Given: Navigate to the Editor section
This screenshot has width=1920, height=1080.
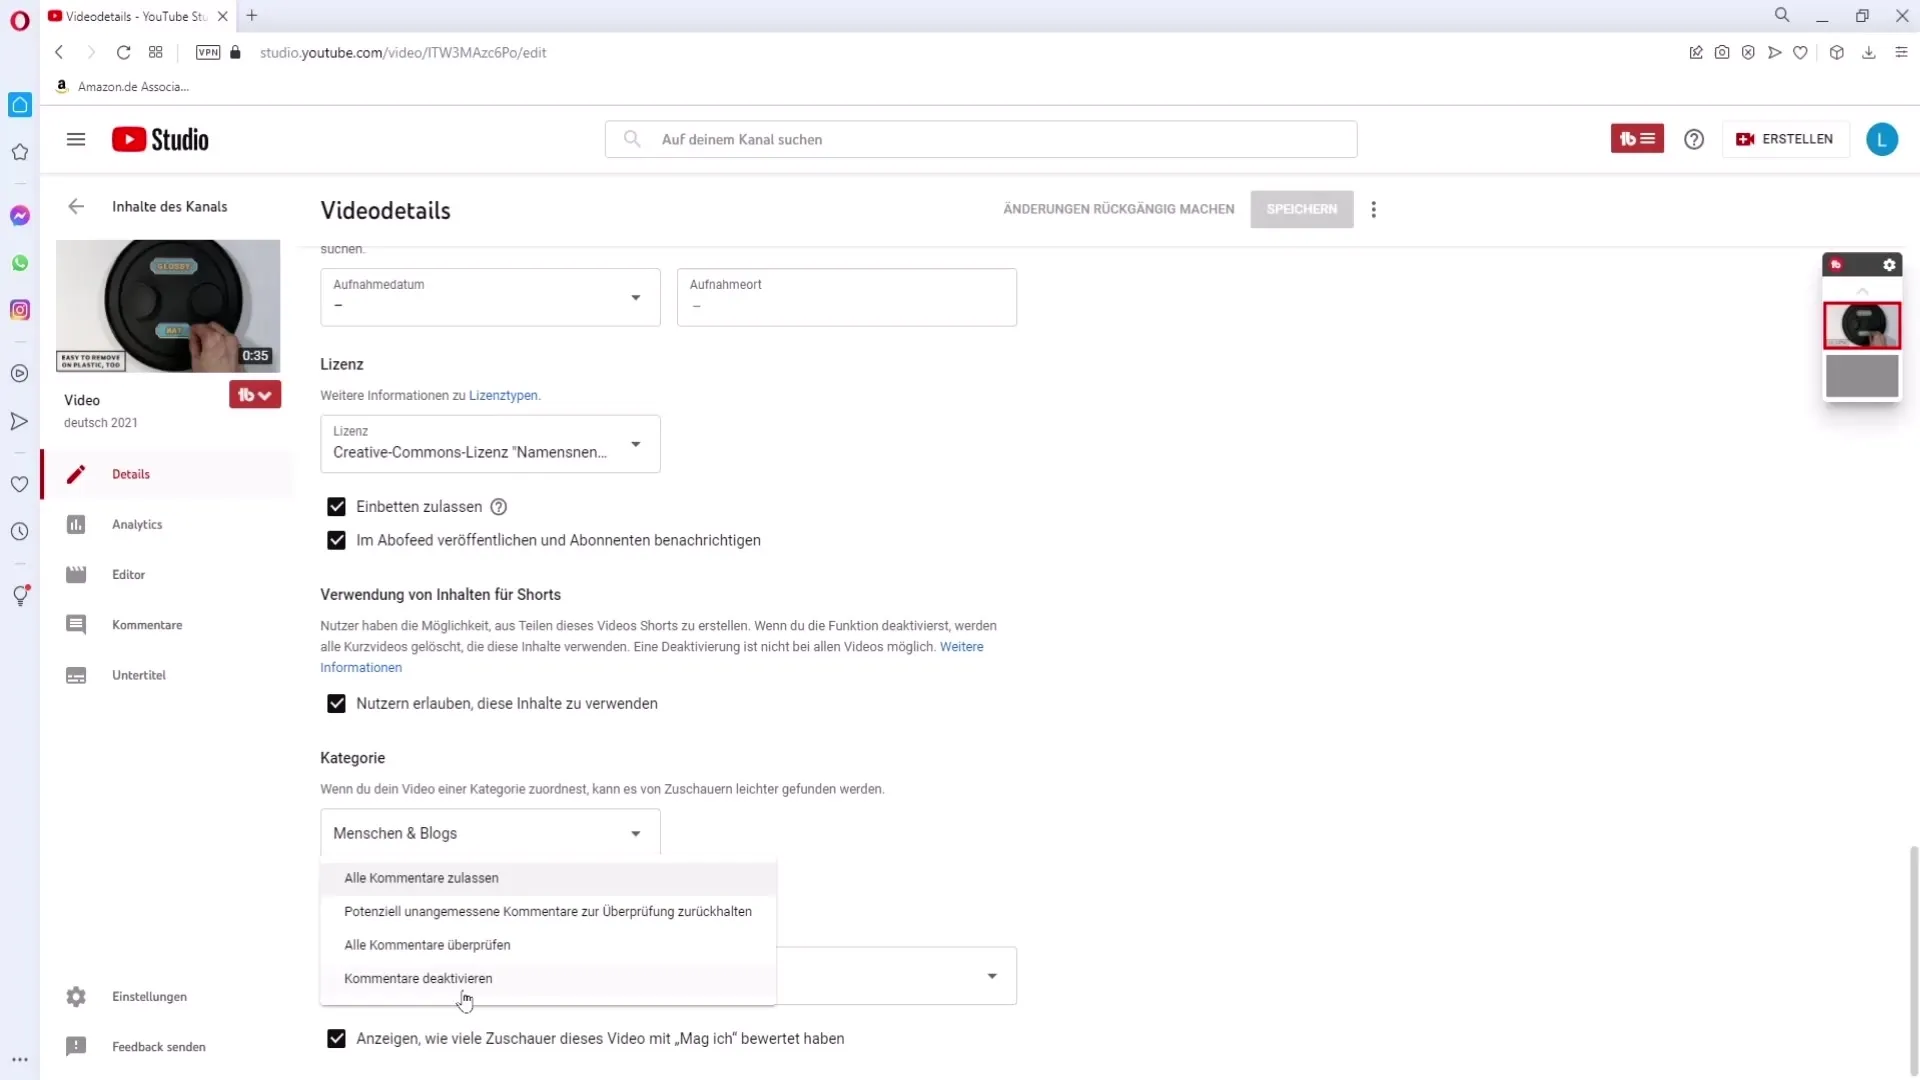Looking at the screenshot, I should coord(128,574).
